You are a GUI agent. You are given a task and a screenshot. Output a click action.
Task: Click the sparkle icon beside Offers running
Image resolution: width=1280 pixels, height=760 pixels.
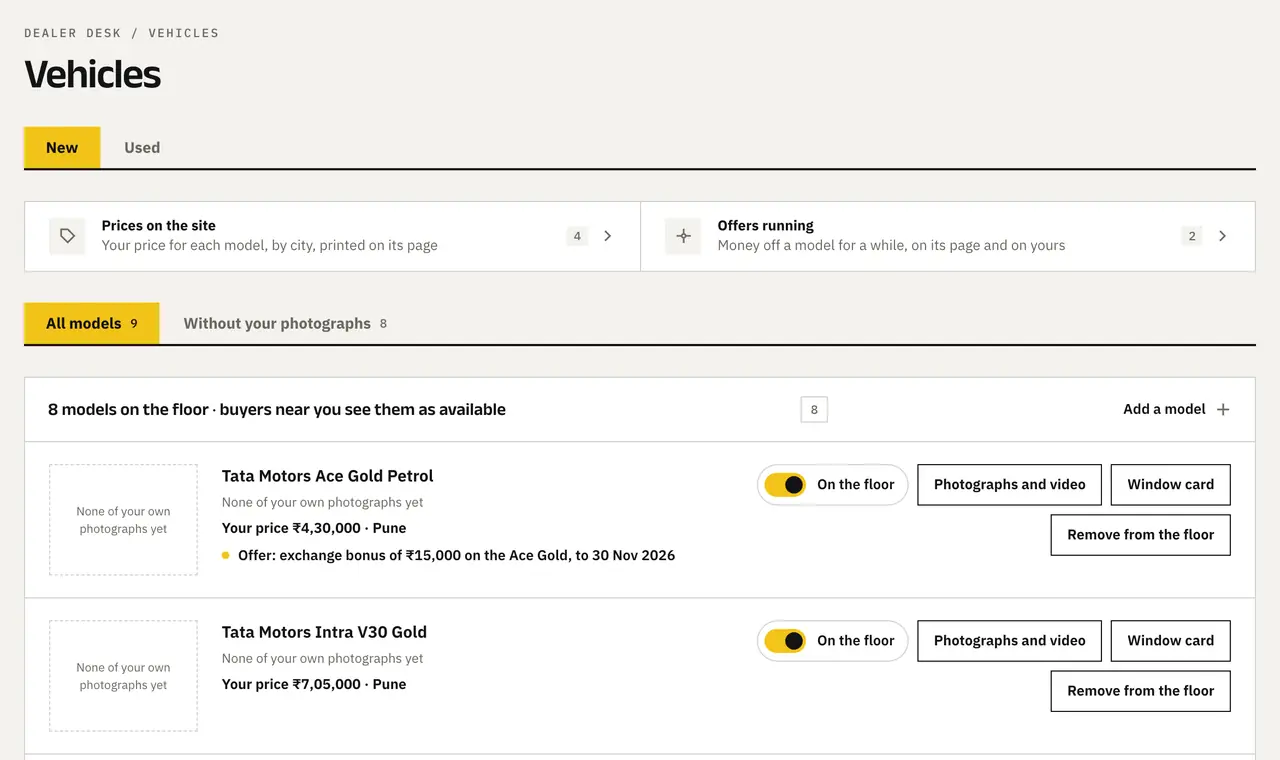pos(683,236)
